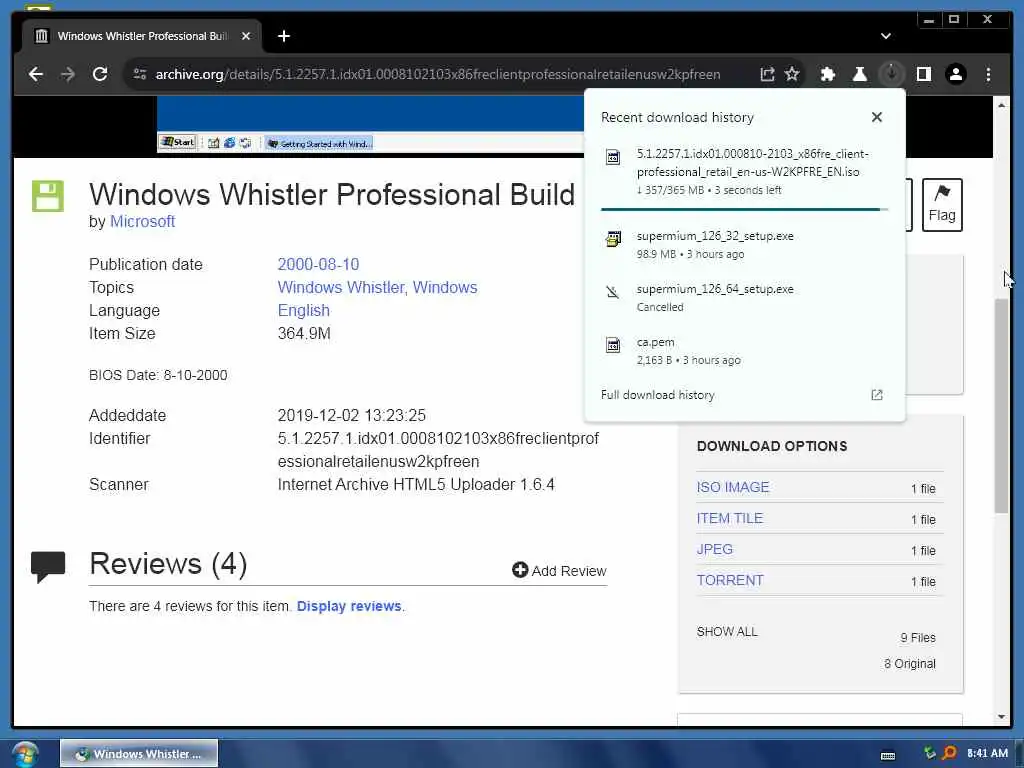This screenshot has width=1024, height=768.
Task: Click the supermium_126_32_setup installer icon
Action: pyautogui.click(x=613, y=239)
